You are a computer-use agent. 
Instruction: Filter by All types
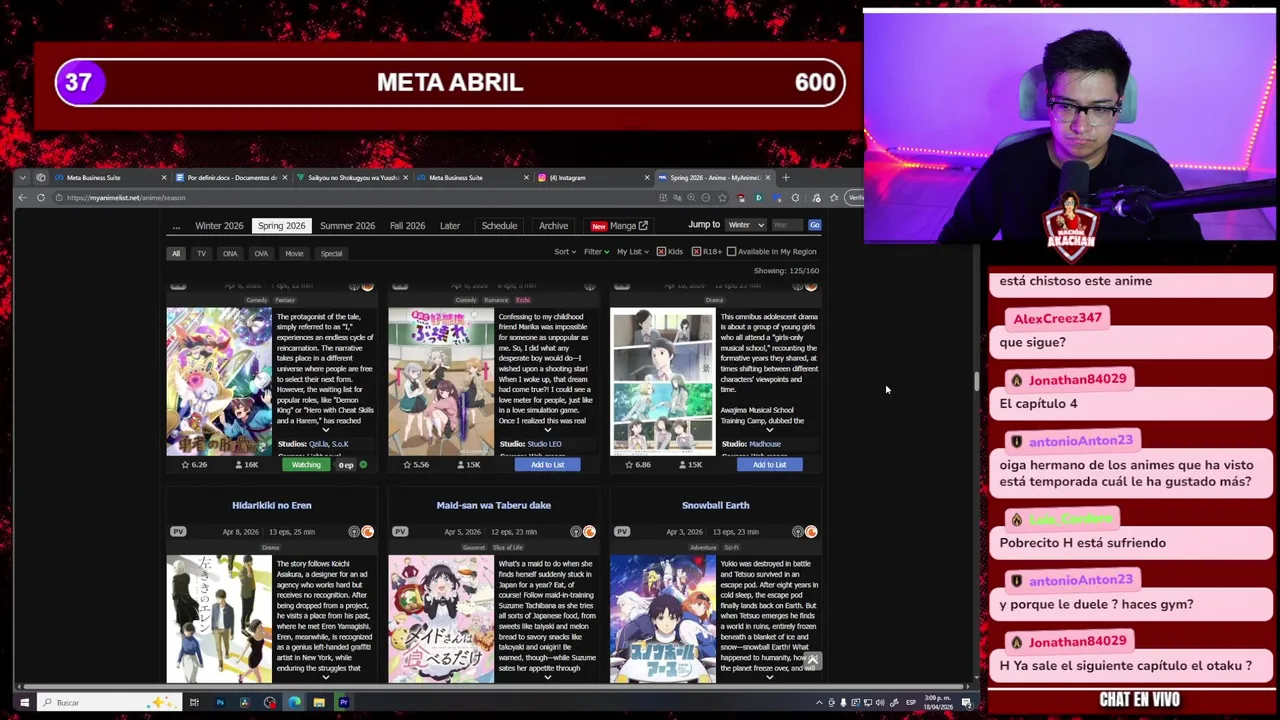(176, 253)
